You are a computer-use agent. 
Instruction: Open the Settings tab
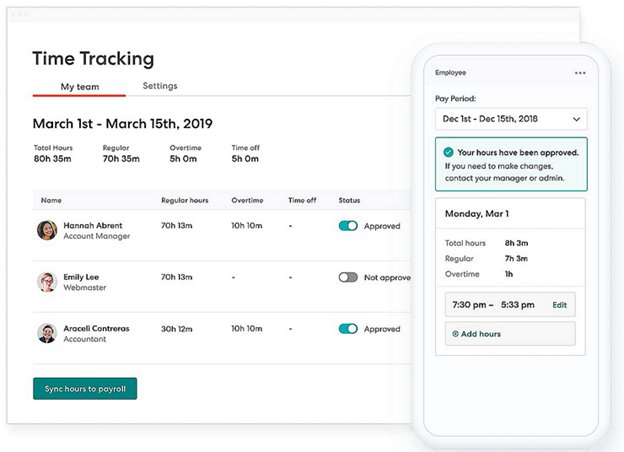click(x=160, y=86)
